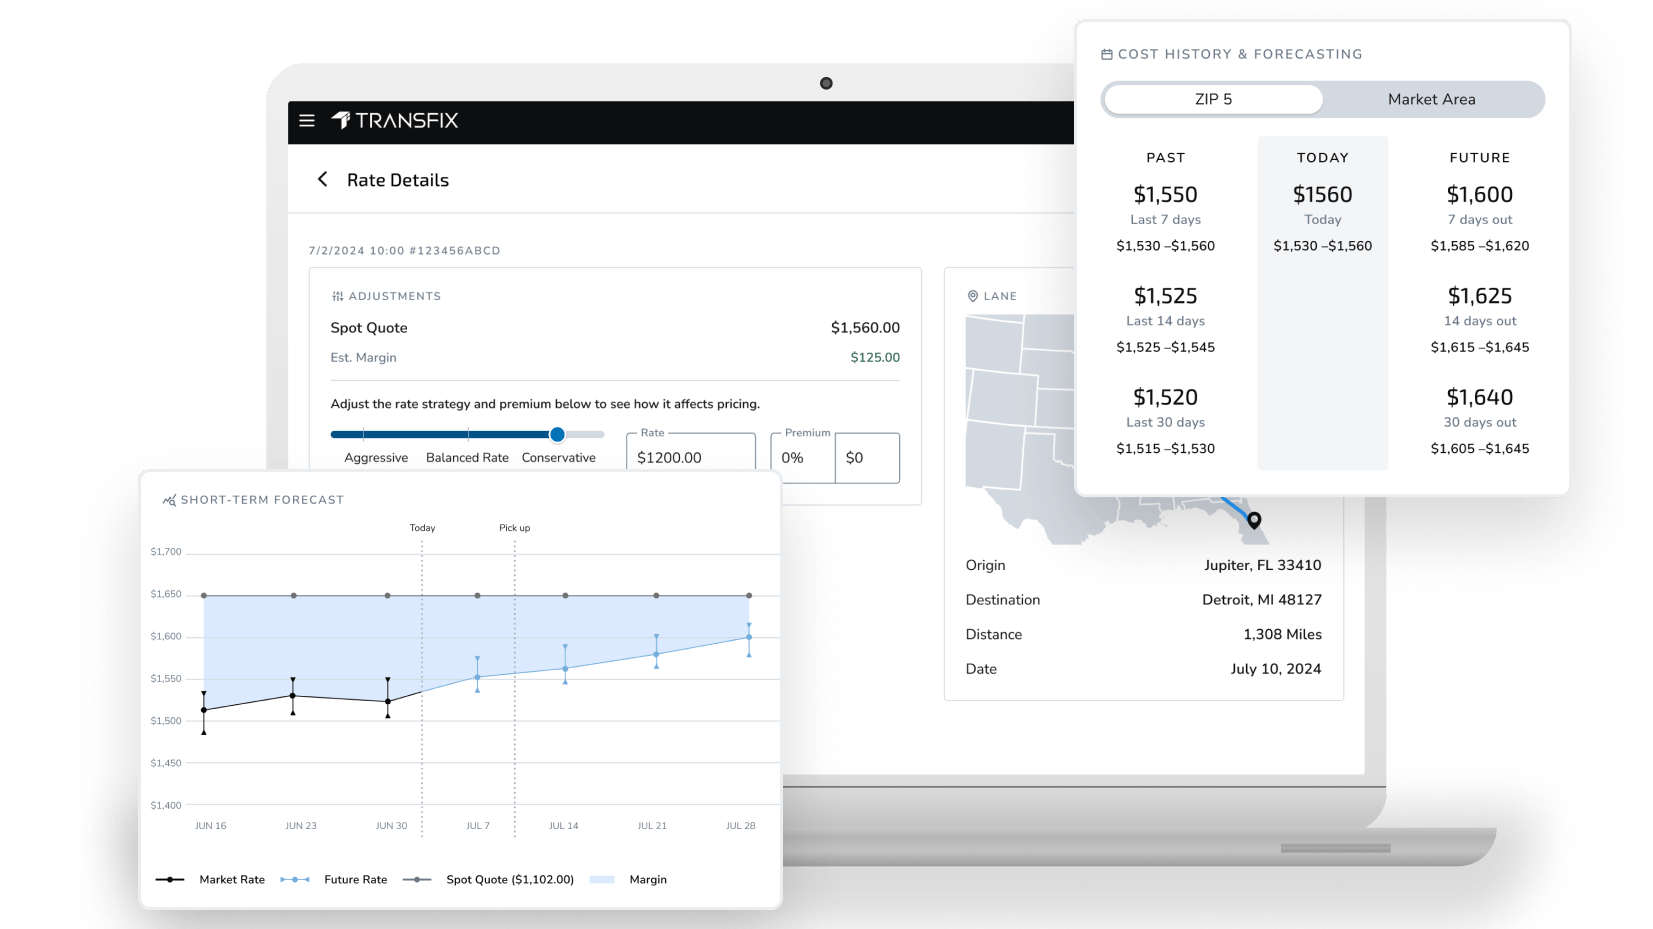The image size is (1653, 929).
Task: Click the Market Rate legend entry
Action: pyautogui.click(x=232, y=879)
